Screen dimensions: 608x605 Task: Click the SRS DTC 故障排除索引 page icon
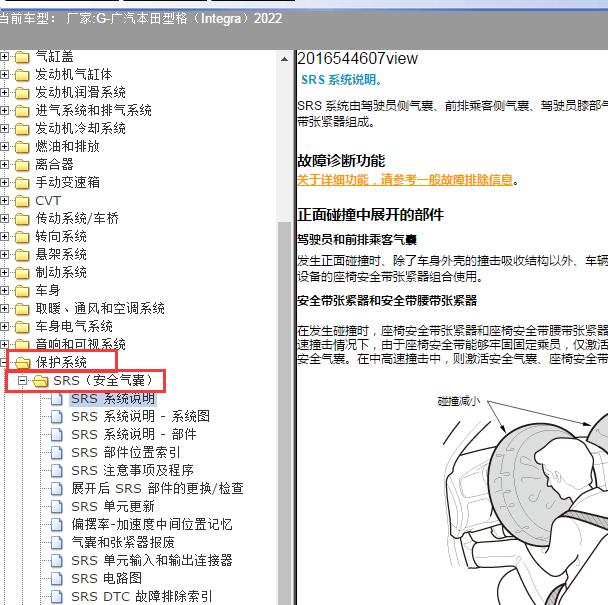[57, 596]
